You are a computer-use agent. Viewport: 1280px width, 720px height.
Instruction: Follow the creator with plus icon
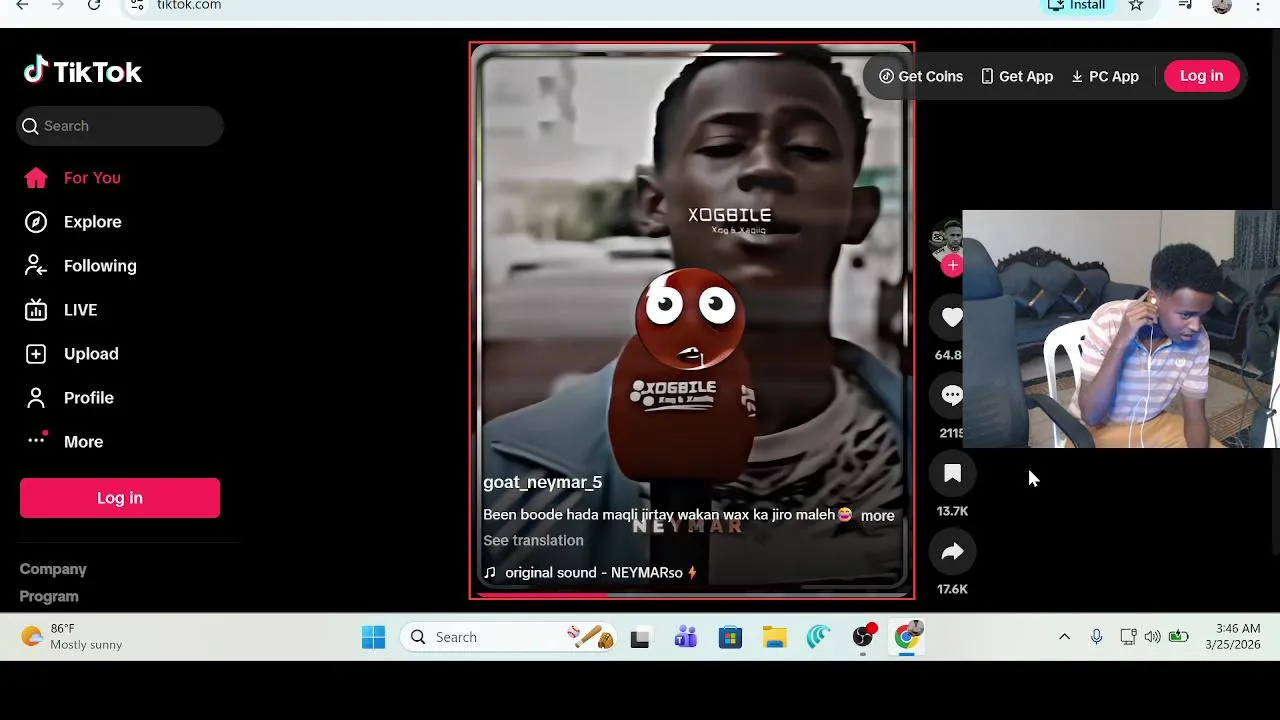(952, 265)
